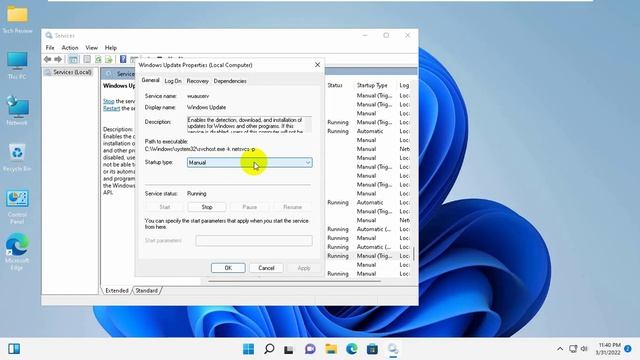The height and width of the screenshot is (360, 640).
Task: Click Cancel in Windows Update Properties
Action: (266, 268)
